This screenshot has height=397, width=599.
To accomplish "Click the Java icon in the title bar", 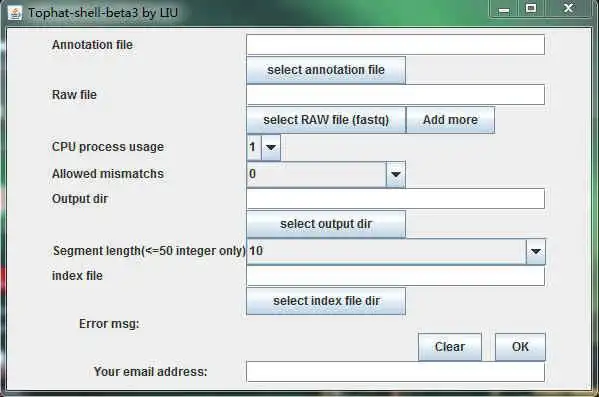I will [x=15, y=13].
